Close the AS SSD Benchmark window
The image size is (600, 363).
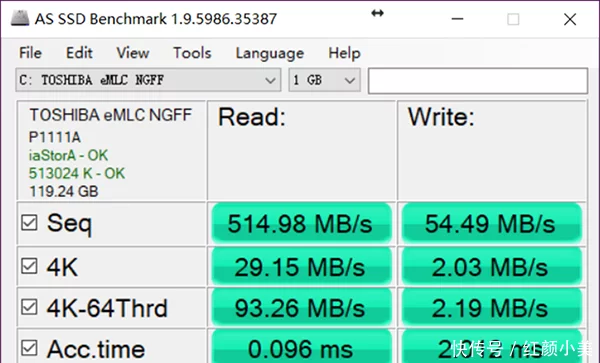click(570, 19)
